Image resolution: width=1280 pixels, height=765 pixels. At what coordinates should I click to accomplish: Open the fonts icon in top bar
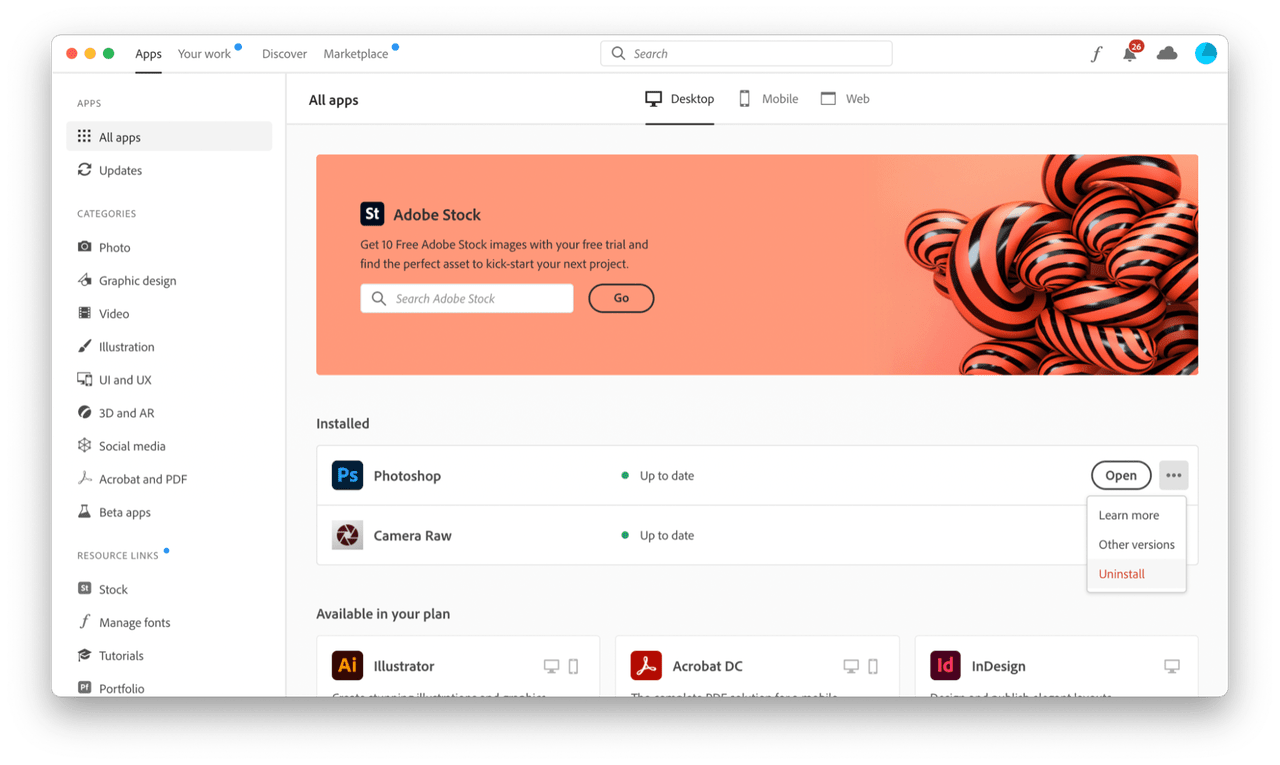1096,54
